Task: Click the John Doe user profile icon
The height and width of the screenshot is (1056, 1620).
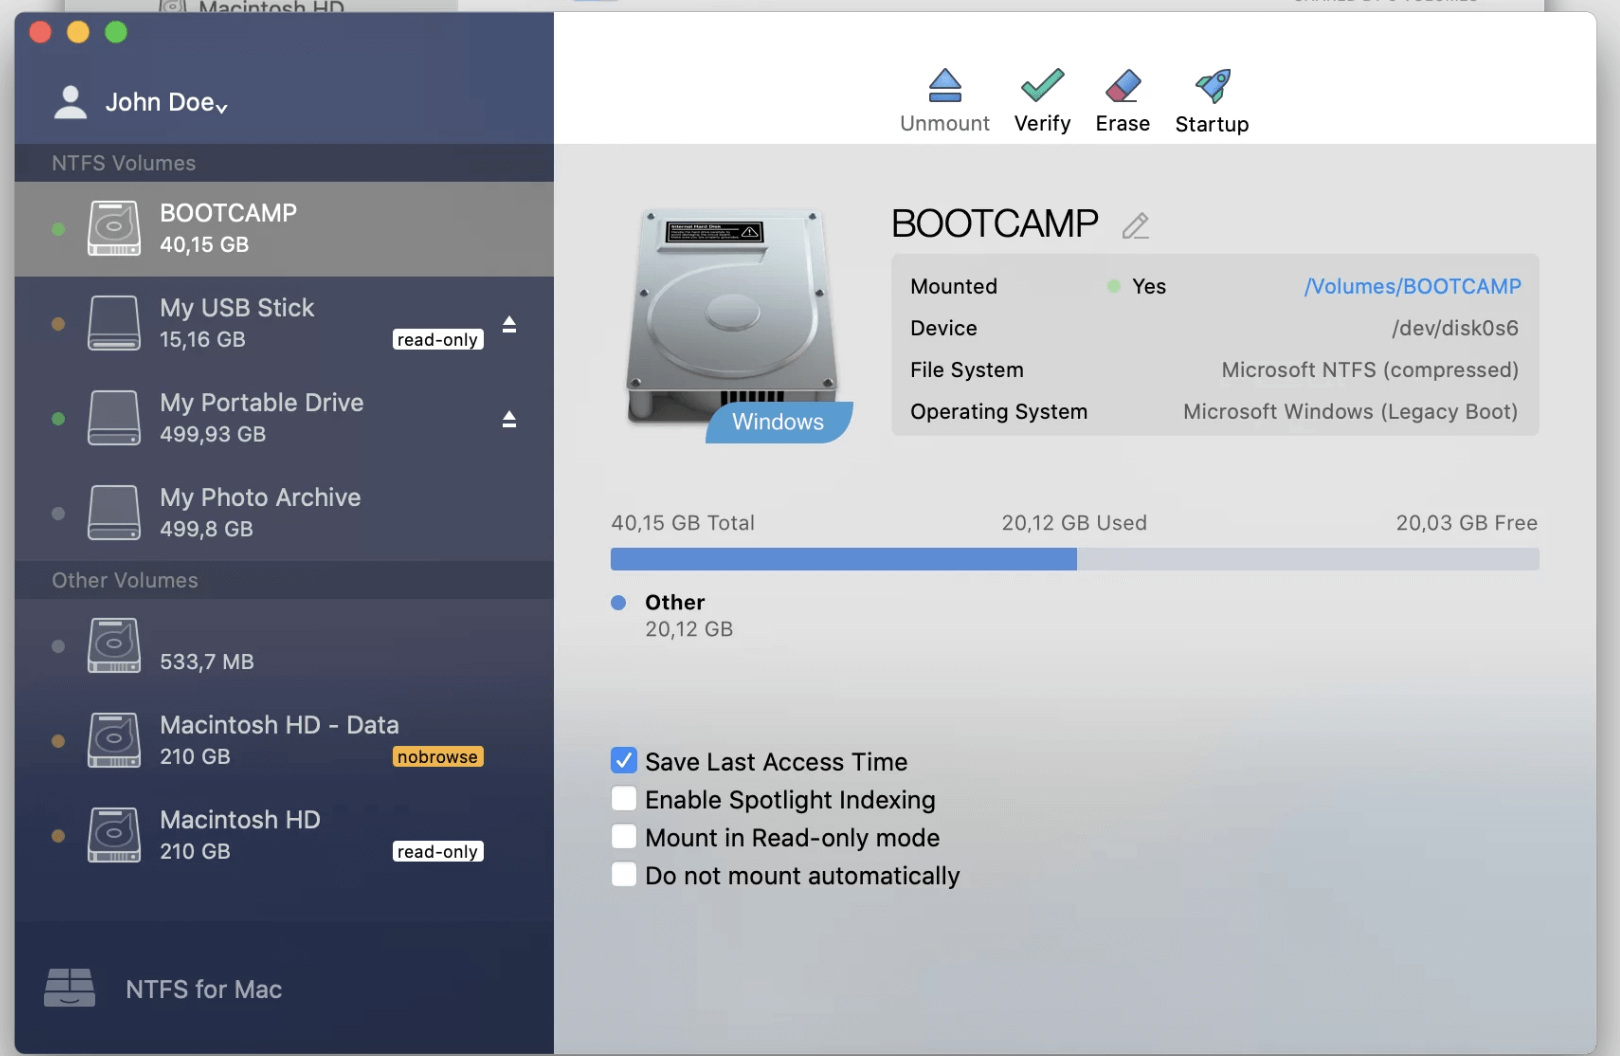Action: [70, 101]
